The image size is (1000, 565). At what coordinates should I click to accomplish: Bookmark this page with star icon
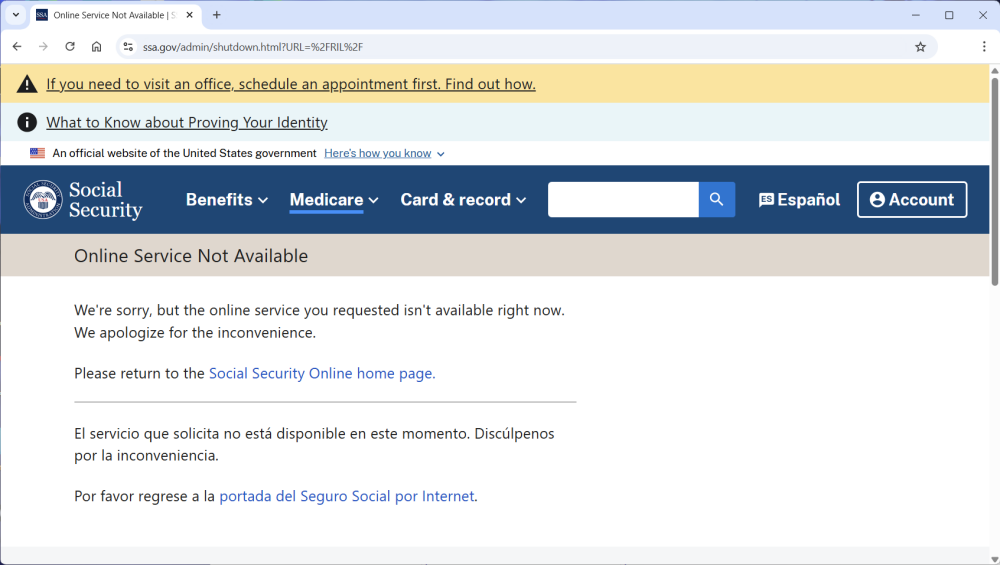click(x=920, y=47)
